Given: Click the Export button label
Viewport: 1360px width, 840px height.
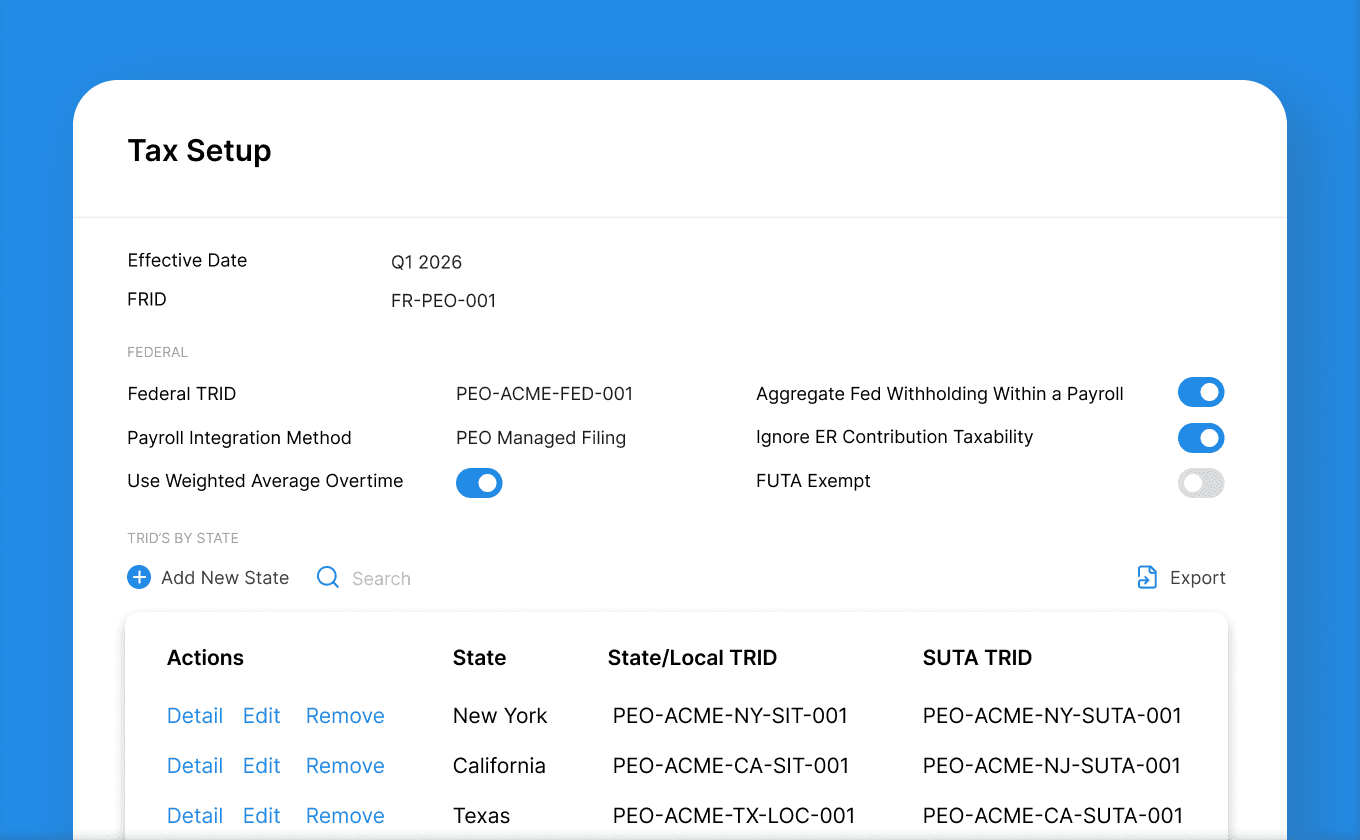Looking at the screenshot, I should pyautogui.click(x=1198, y=577).
